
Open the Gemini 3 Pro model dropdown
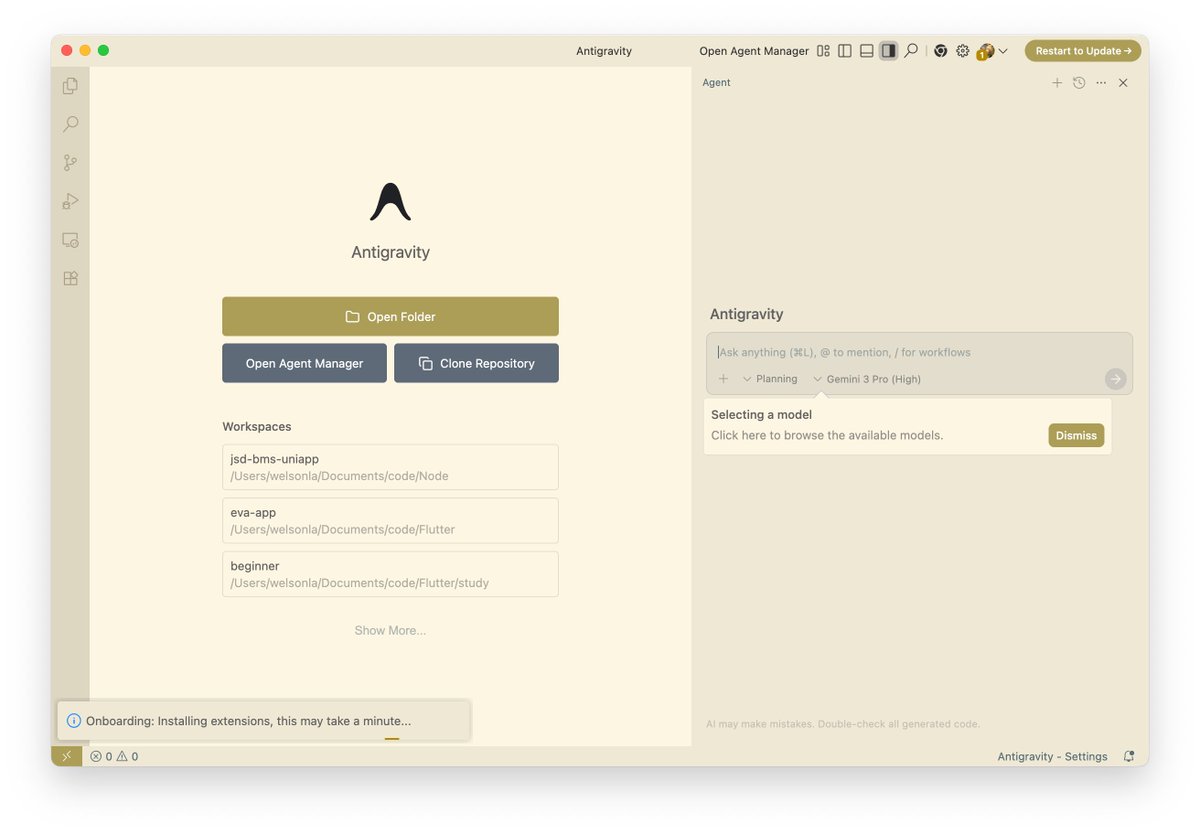(867, 379)
